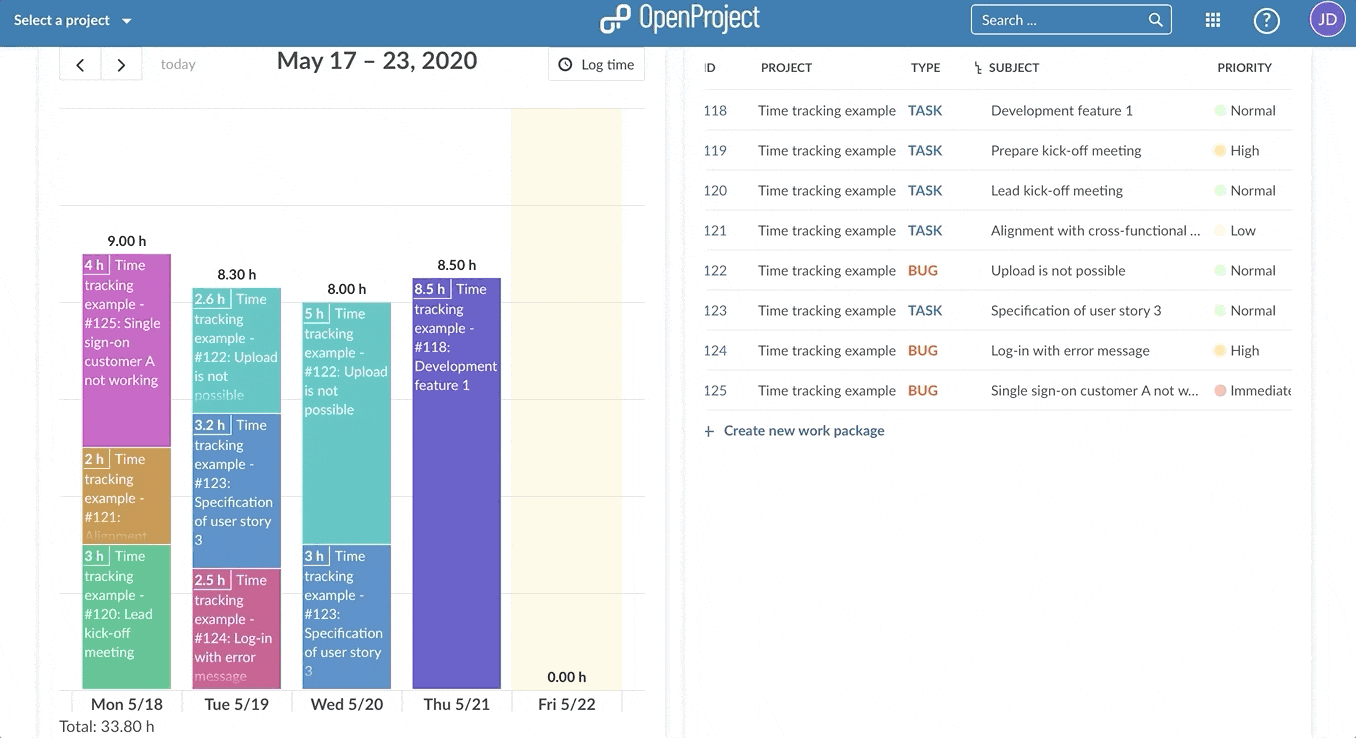1356x738 pixels.
Task: Click the OpenProject logo
Action: click(x=680, y=19)
